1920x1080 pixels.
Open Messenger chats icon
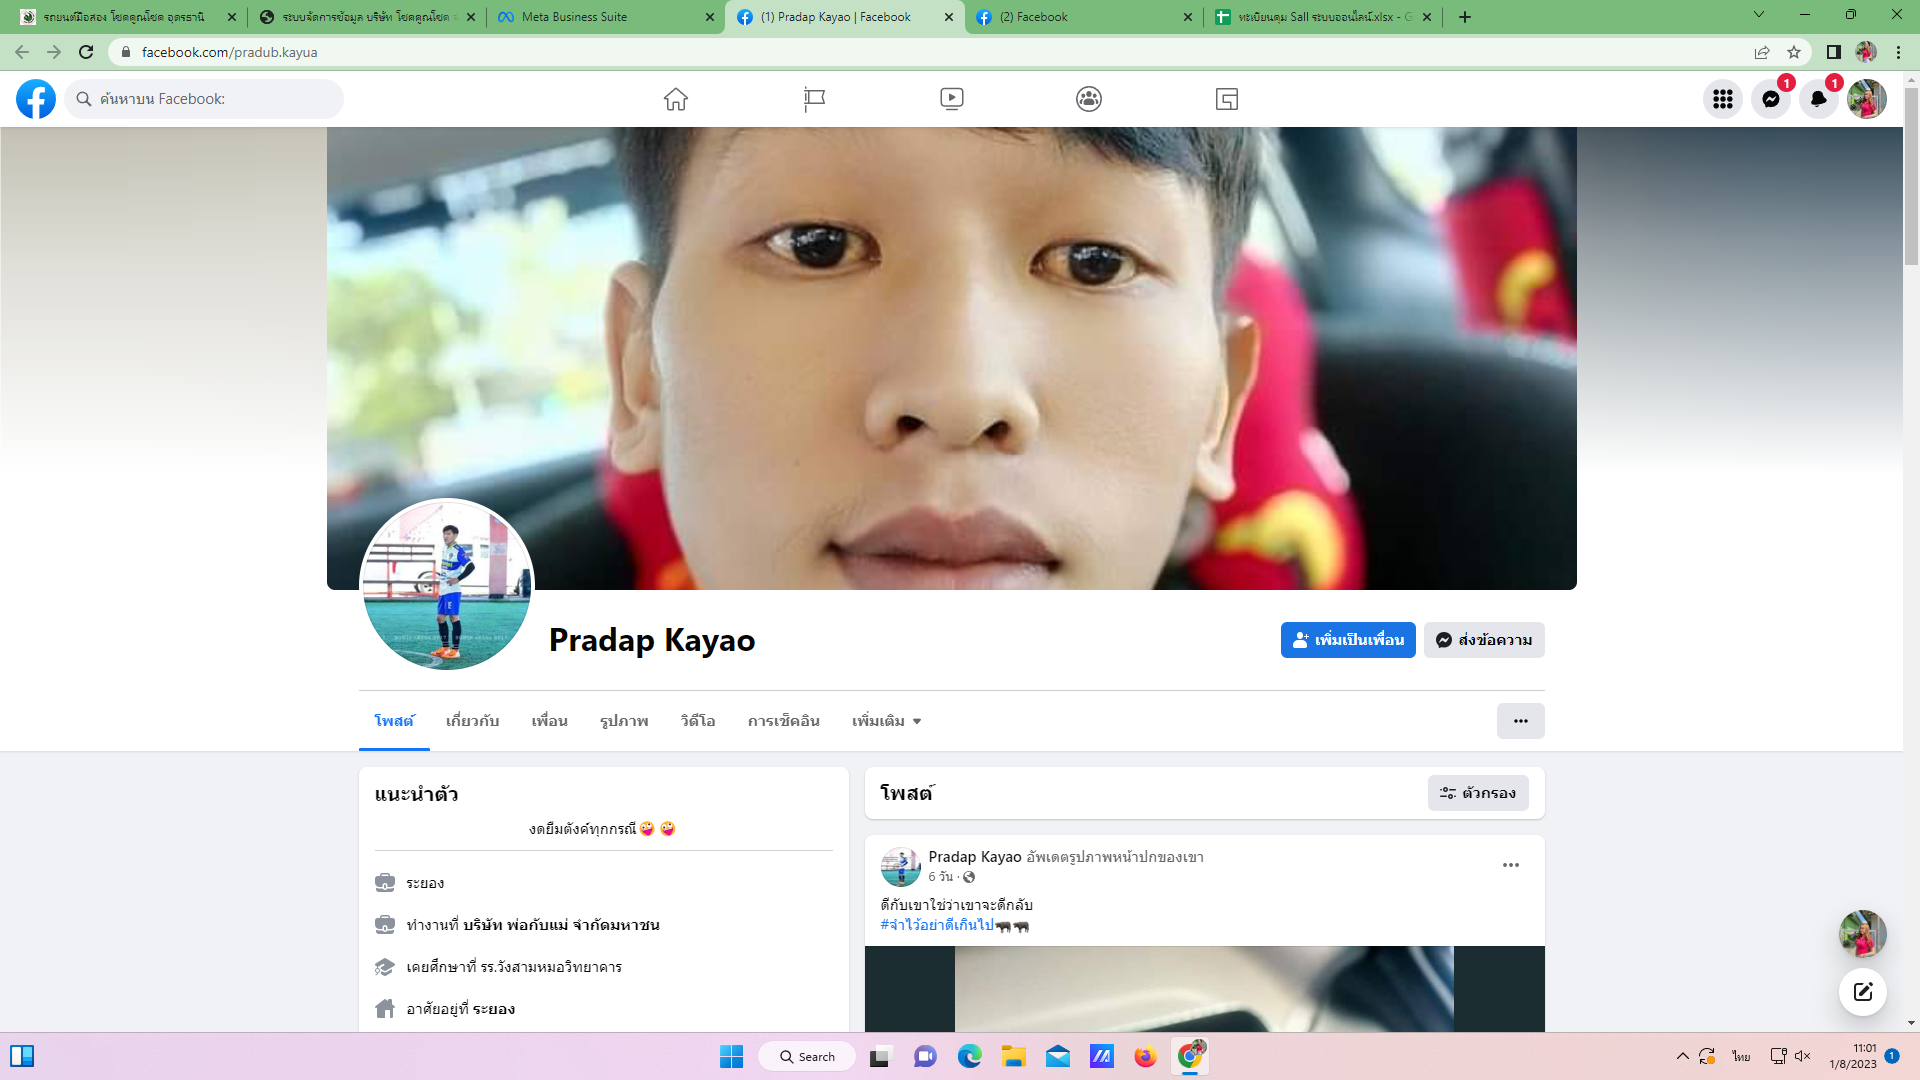pos(1770,99)
